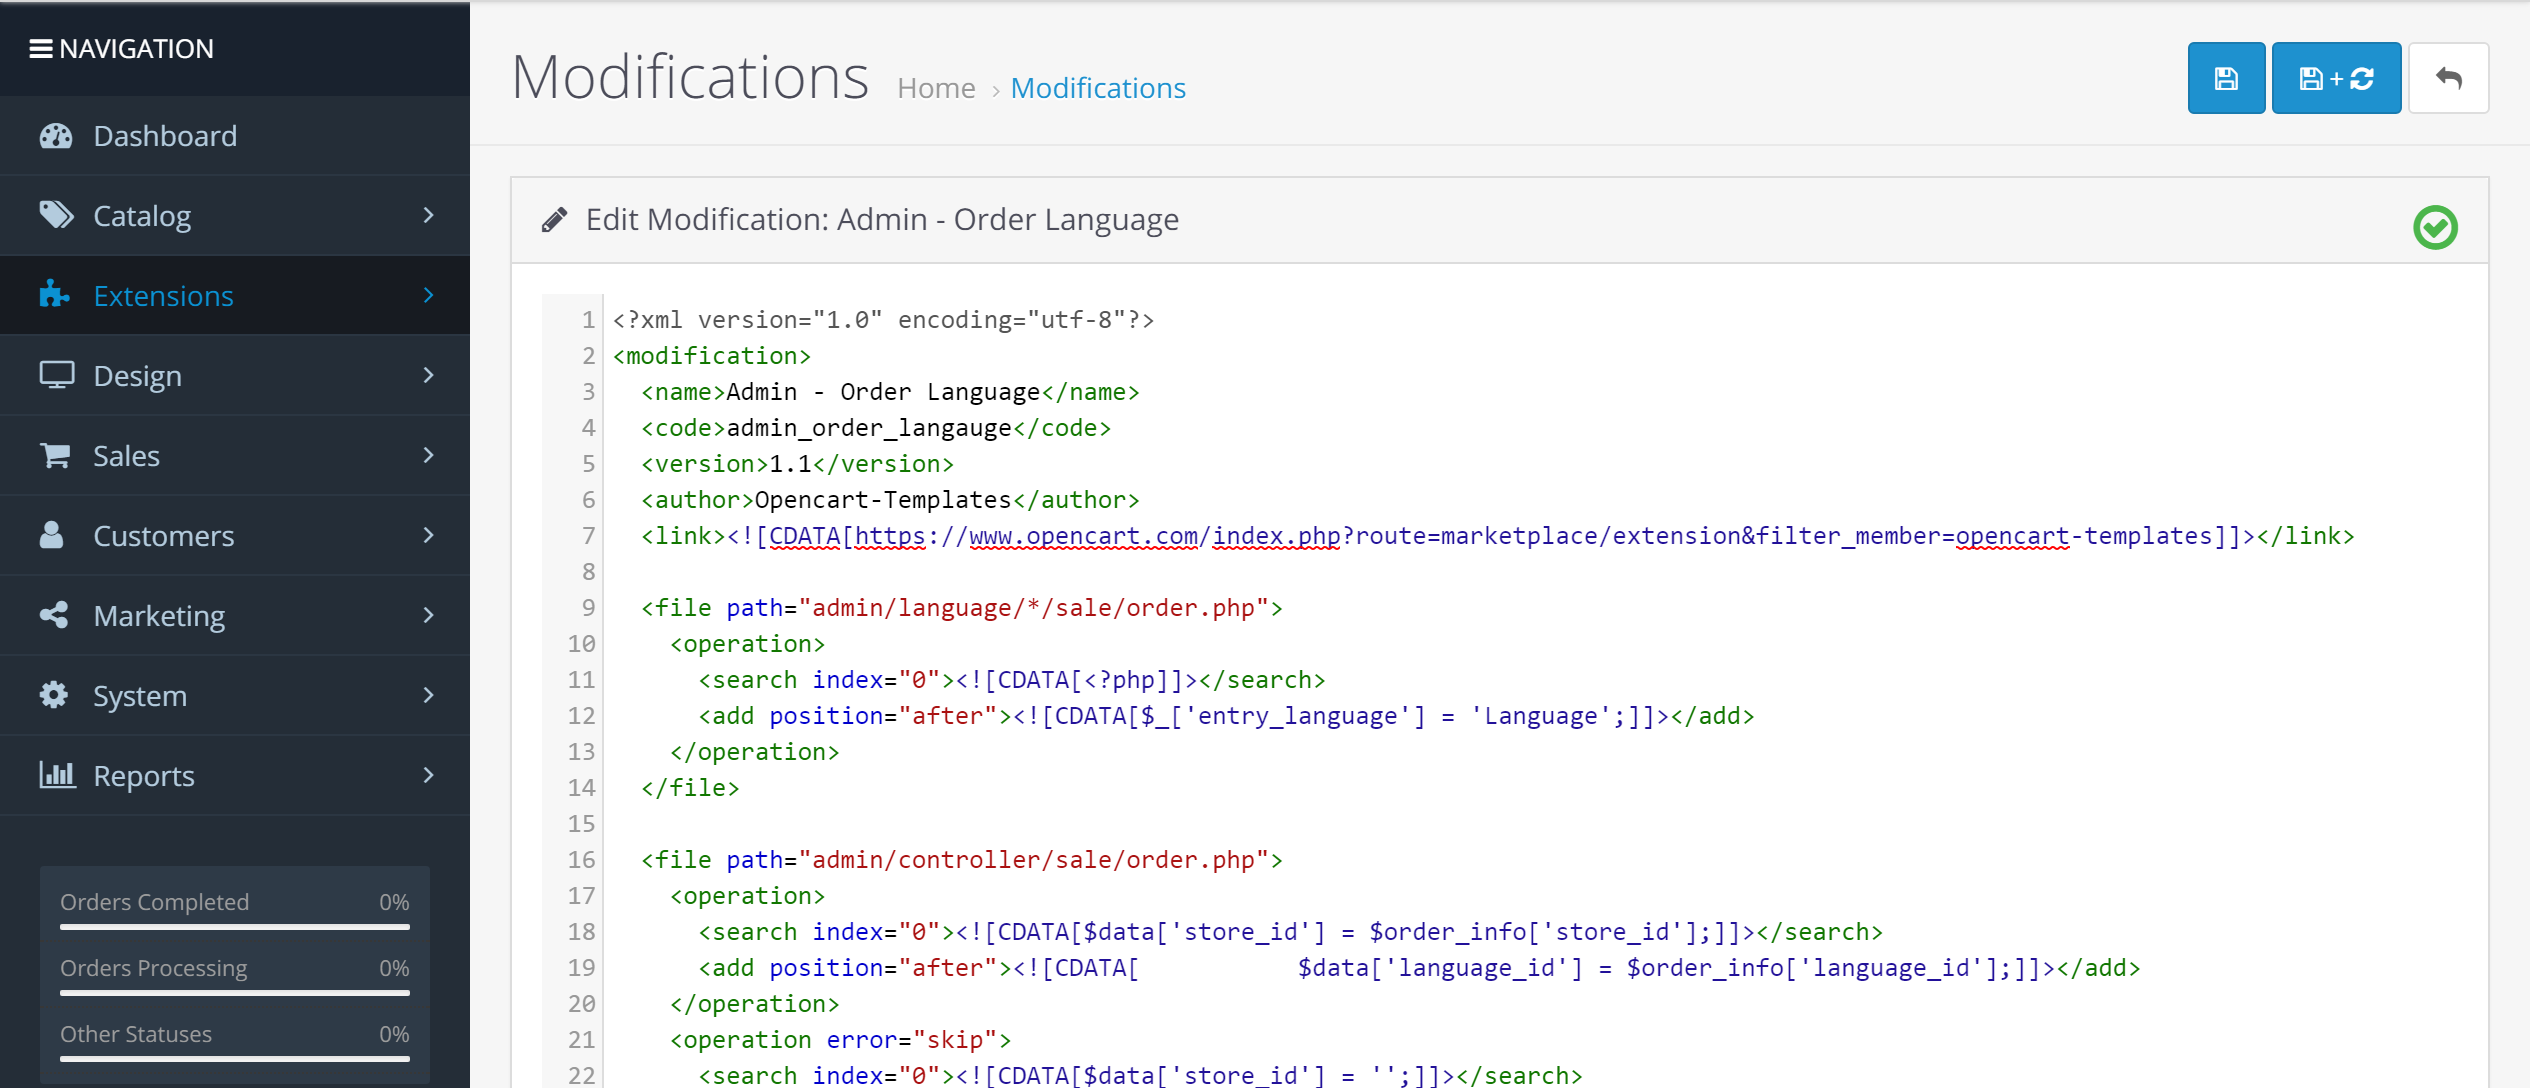Expand the Sales menu section

pos(236,455)
